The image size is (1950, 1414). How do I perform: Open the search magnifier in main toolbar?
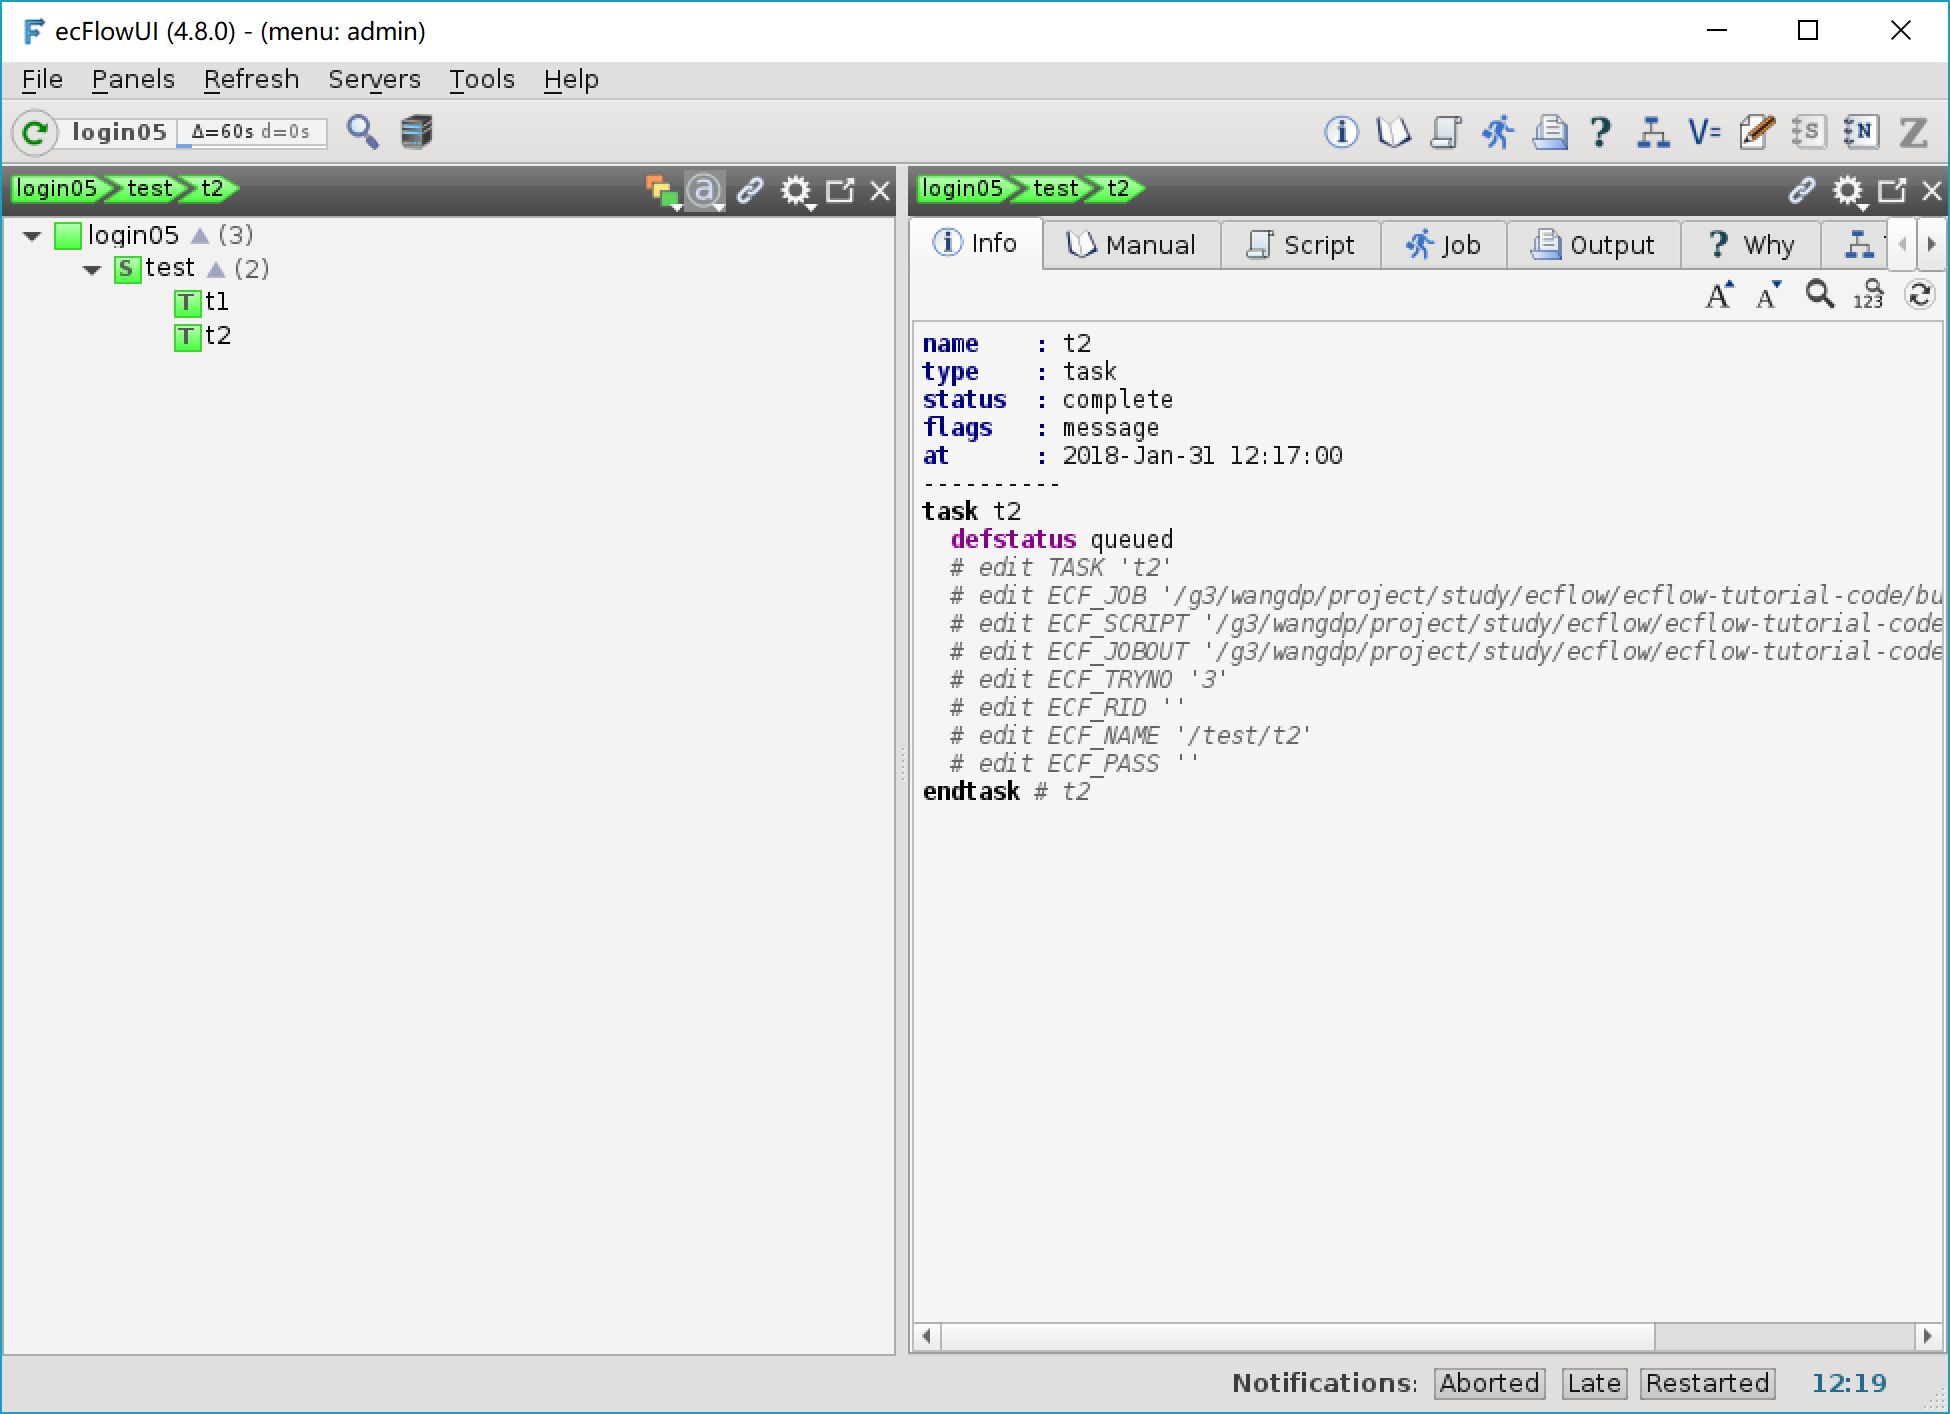[x=362, y=132]
